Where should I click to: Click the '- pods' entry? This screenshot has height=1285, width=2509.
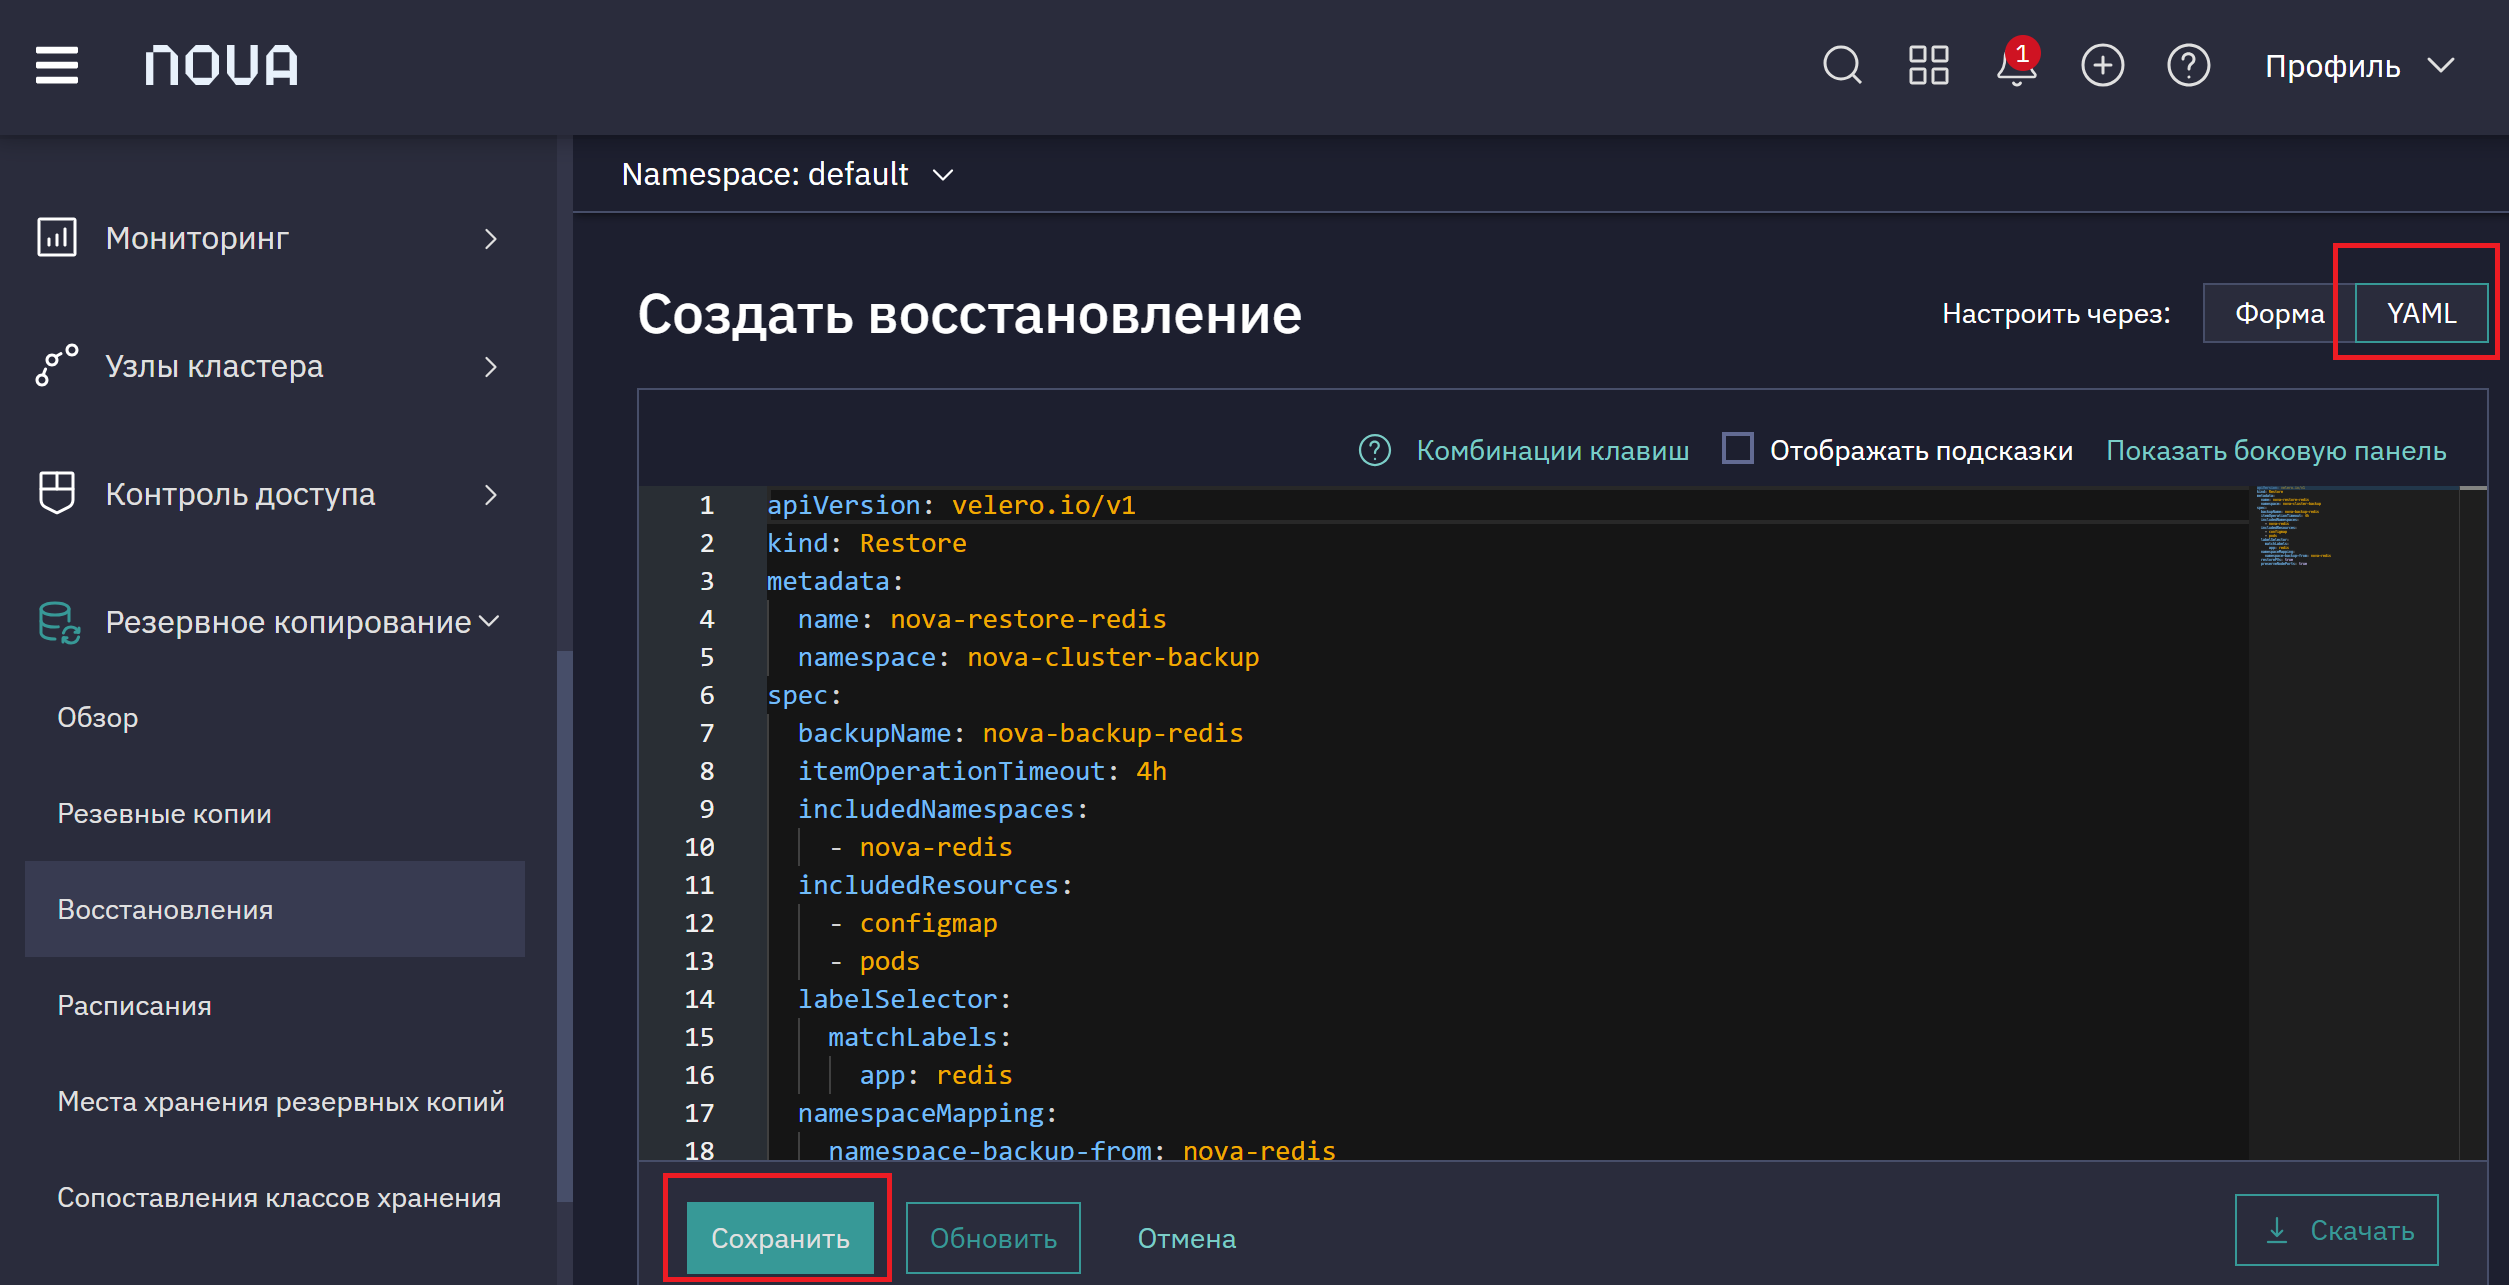tap(874, 961)
